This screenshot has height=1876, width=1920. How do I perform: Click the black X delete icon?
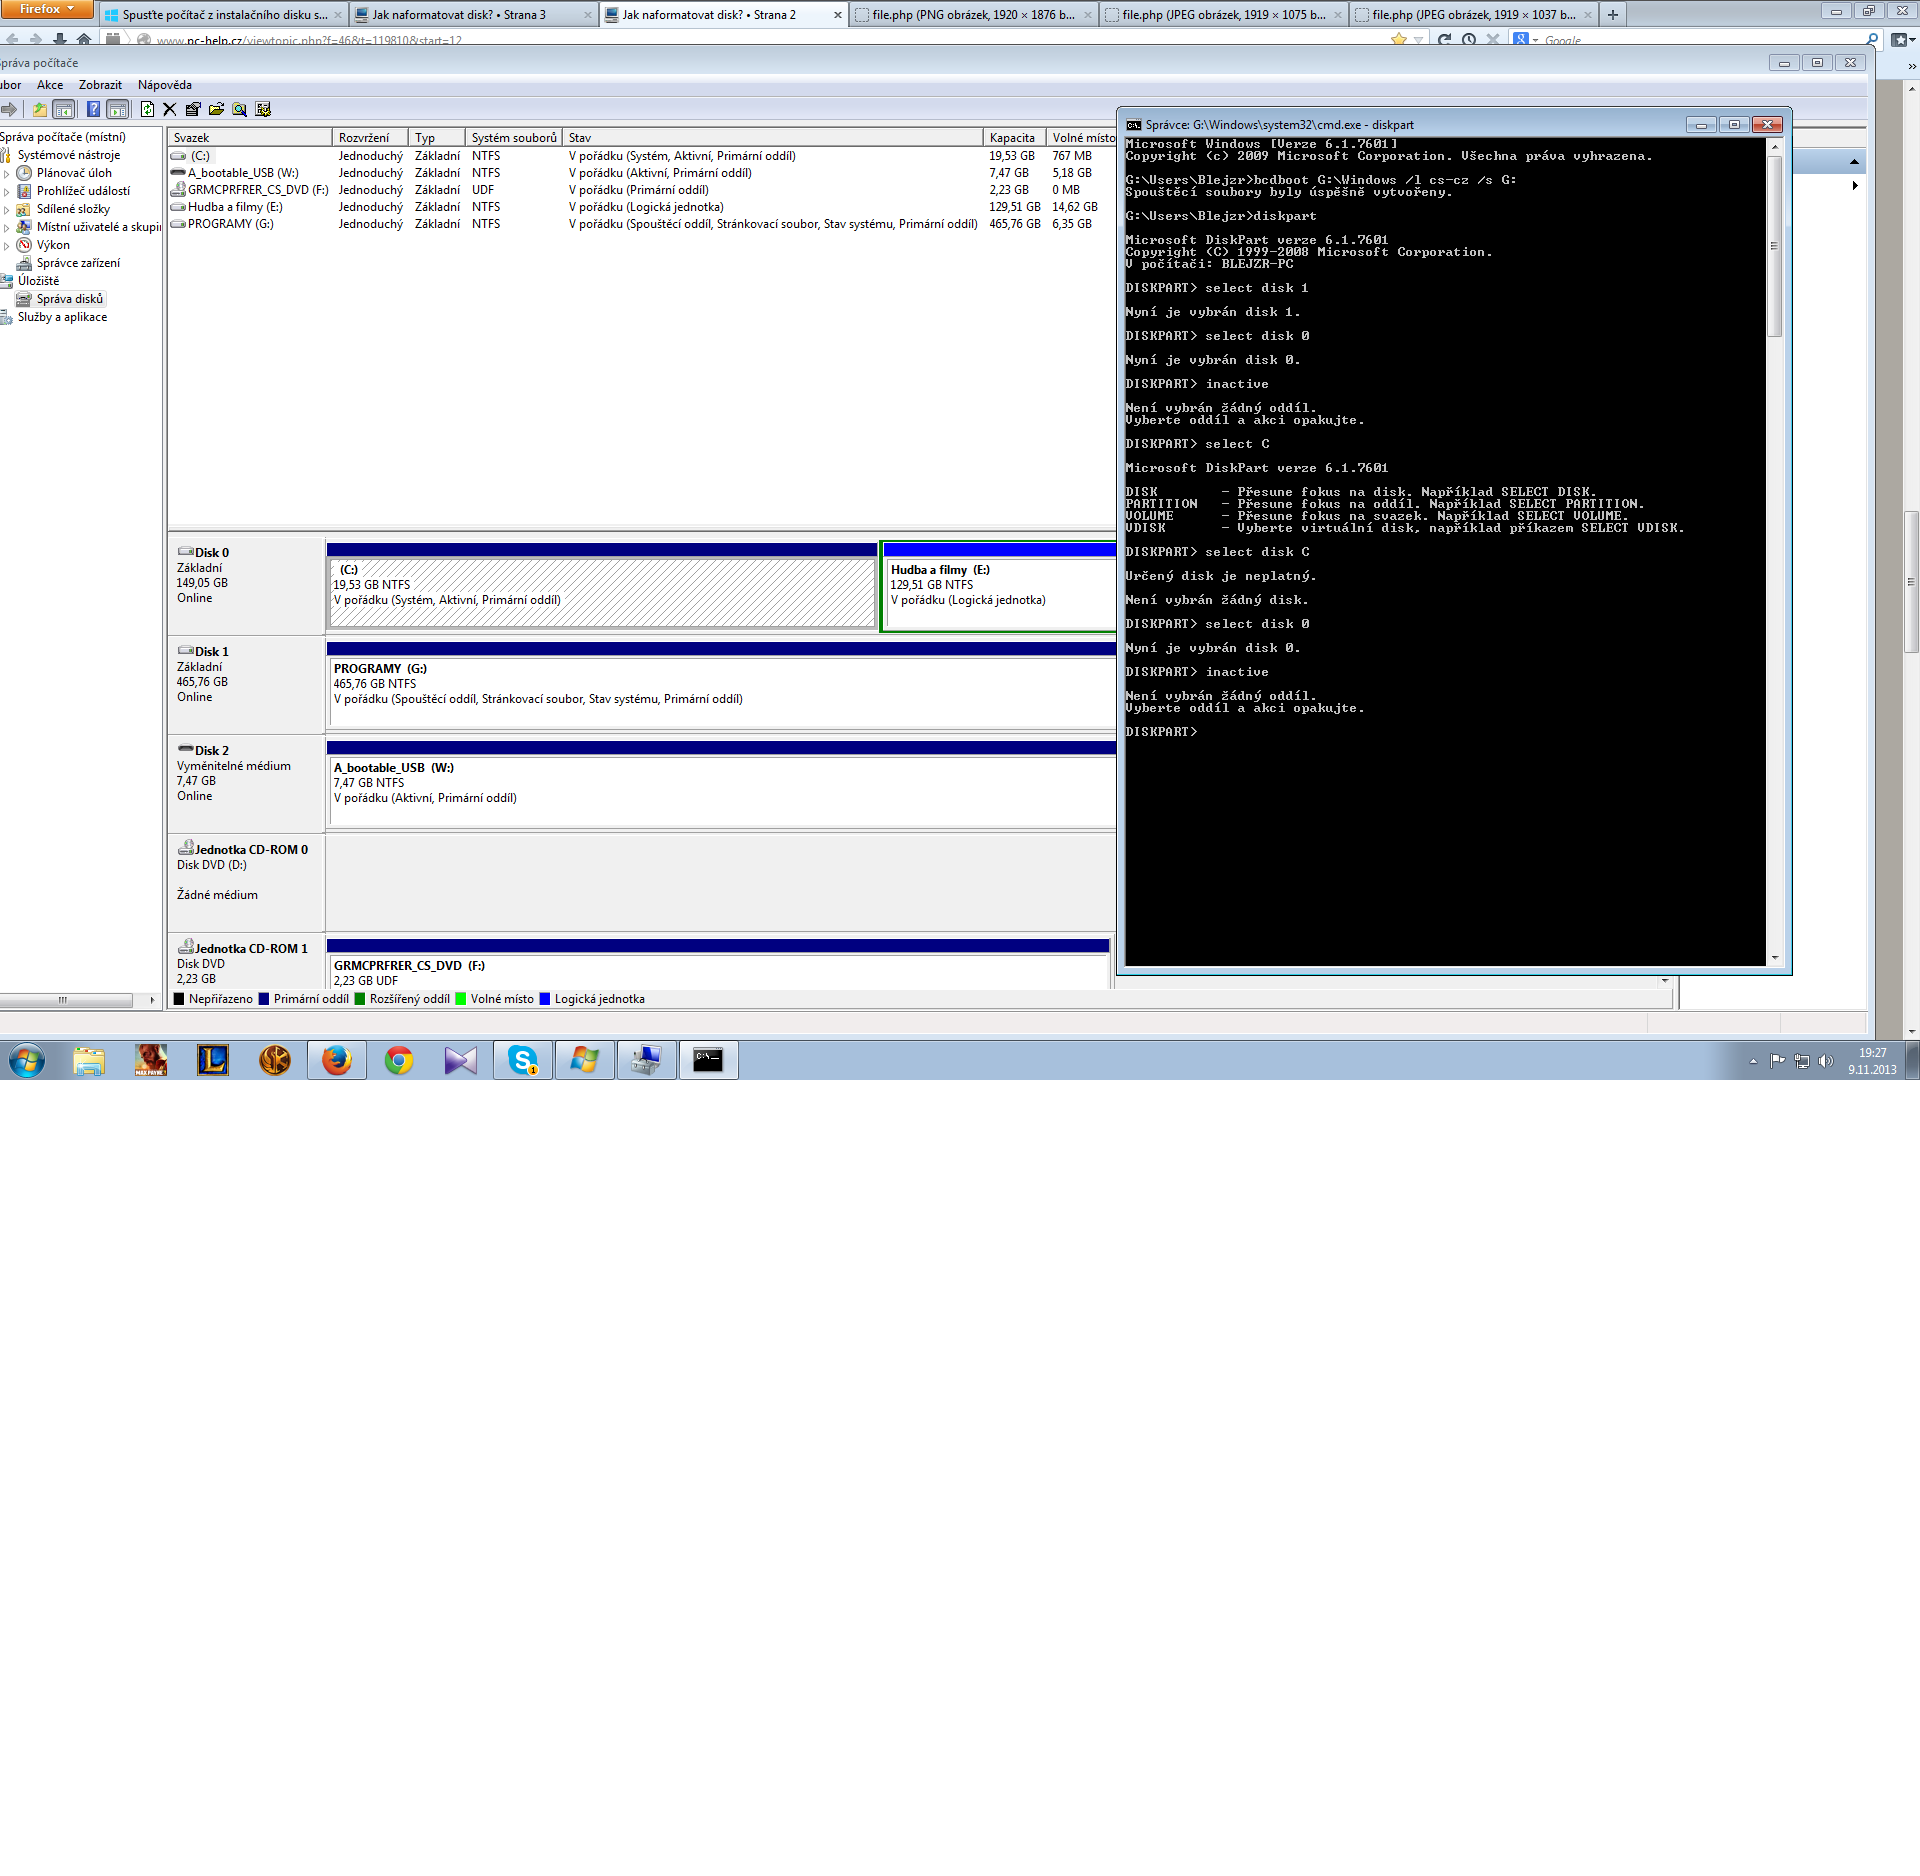(x=170, y=109)
